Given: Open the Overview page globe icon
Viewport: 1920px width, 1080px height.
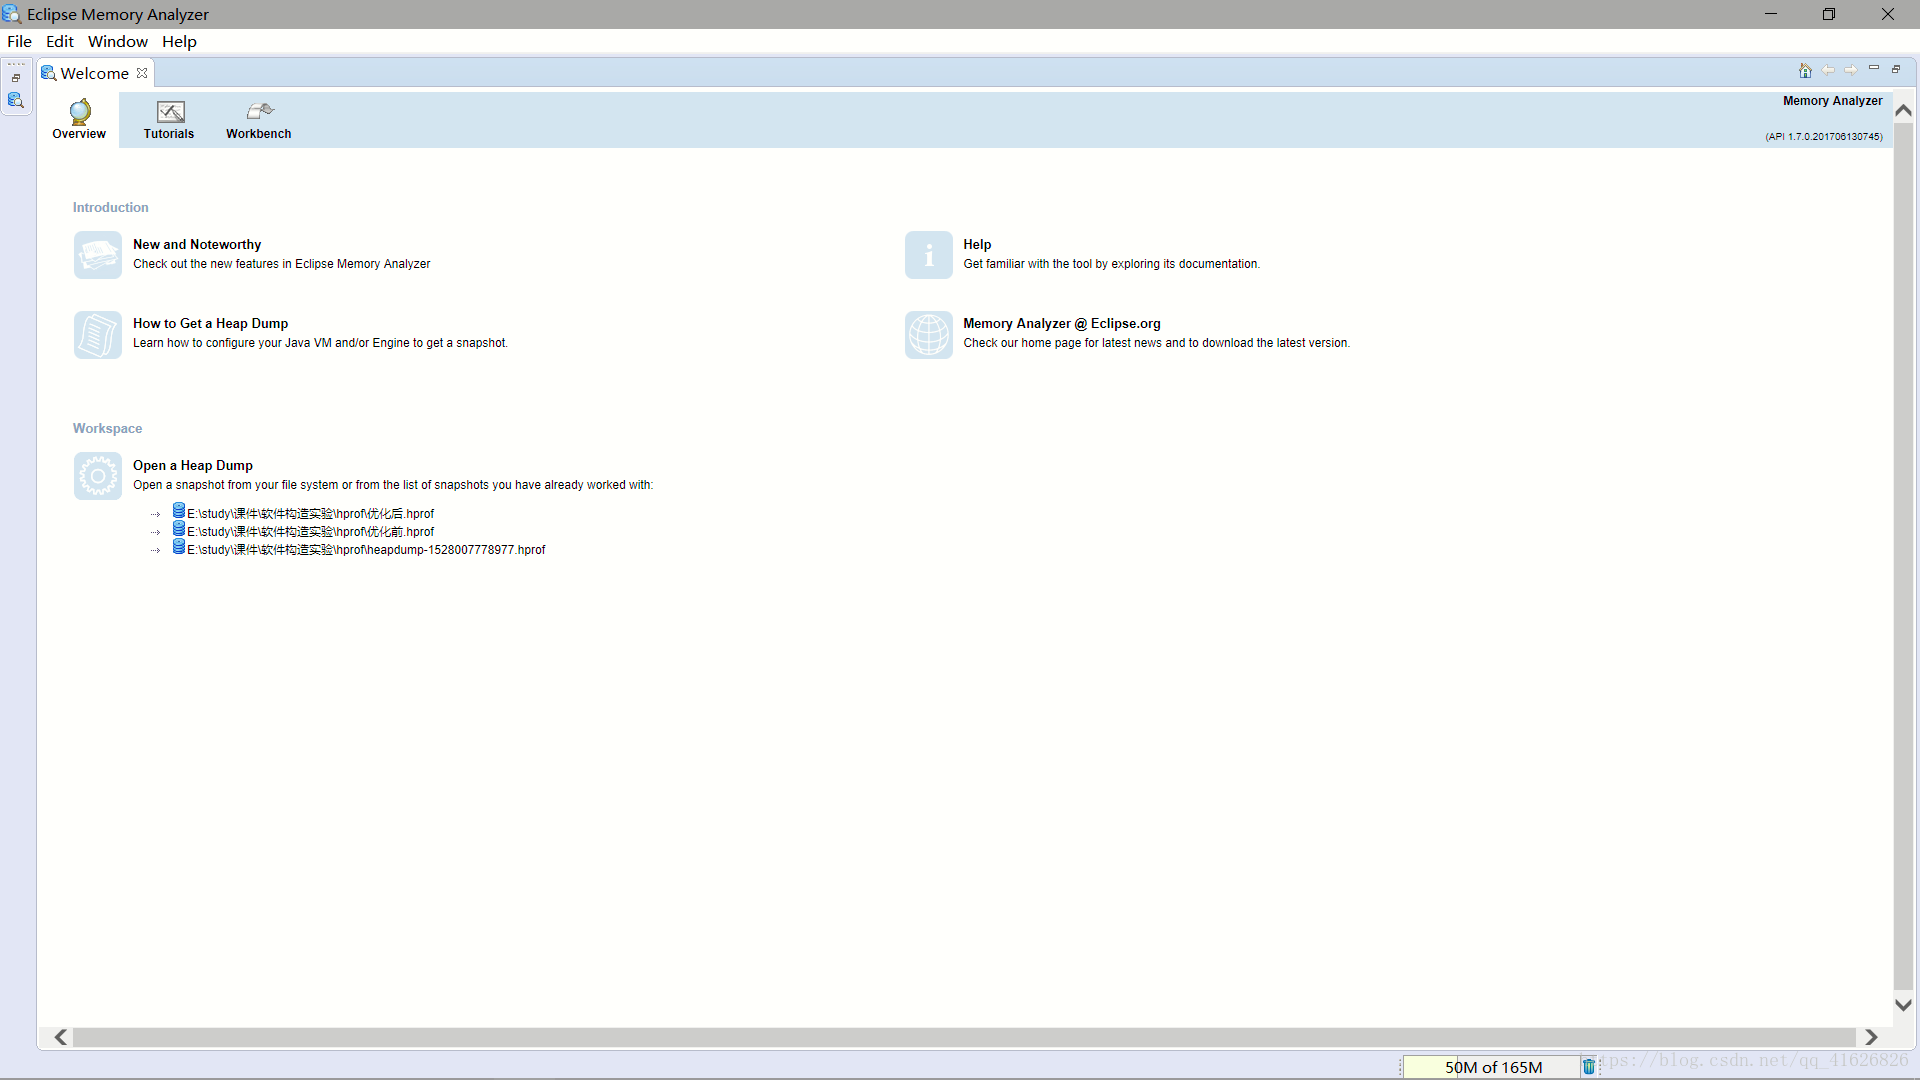Looking at the screenshot, I should 80,111.
